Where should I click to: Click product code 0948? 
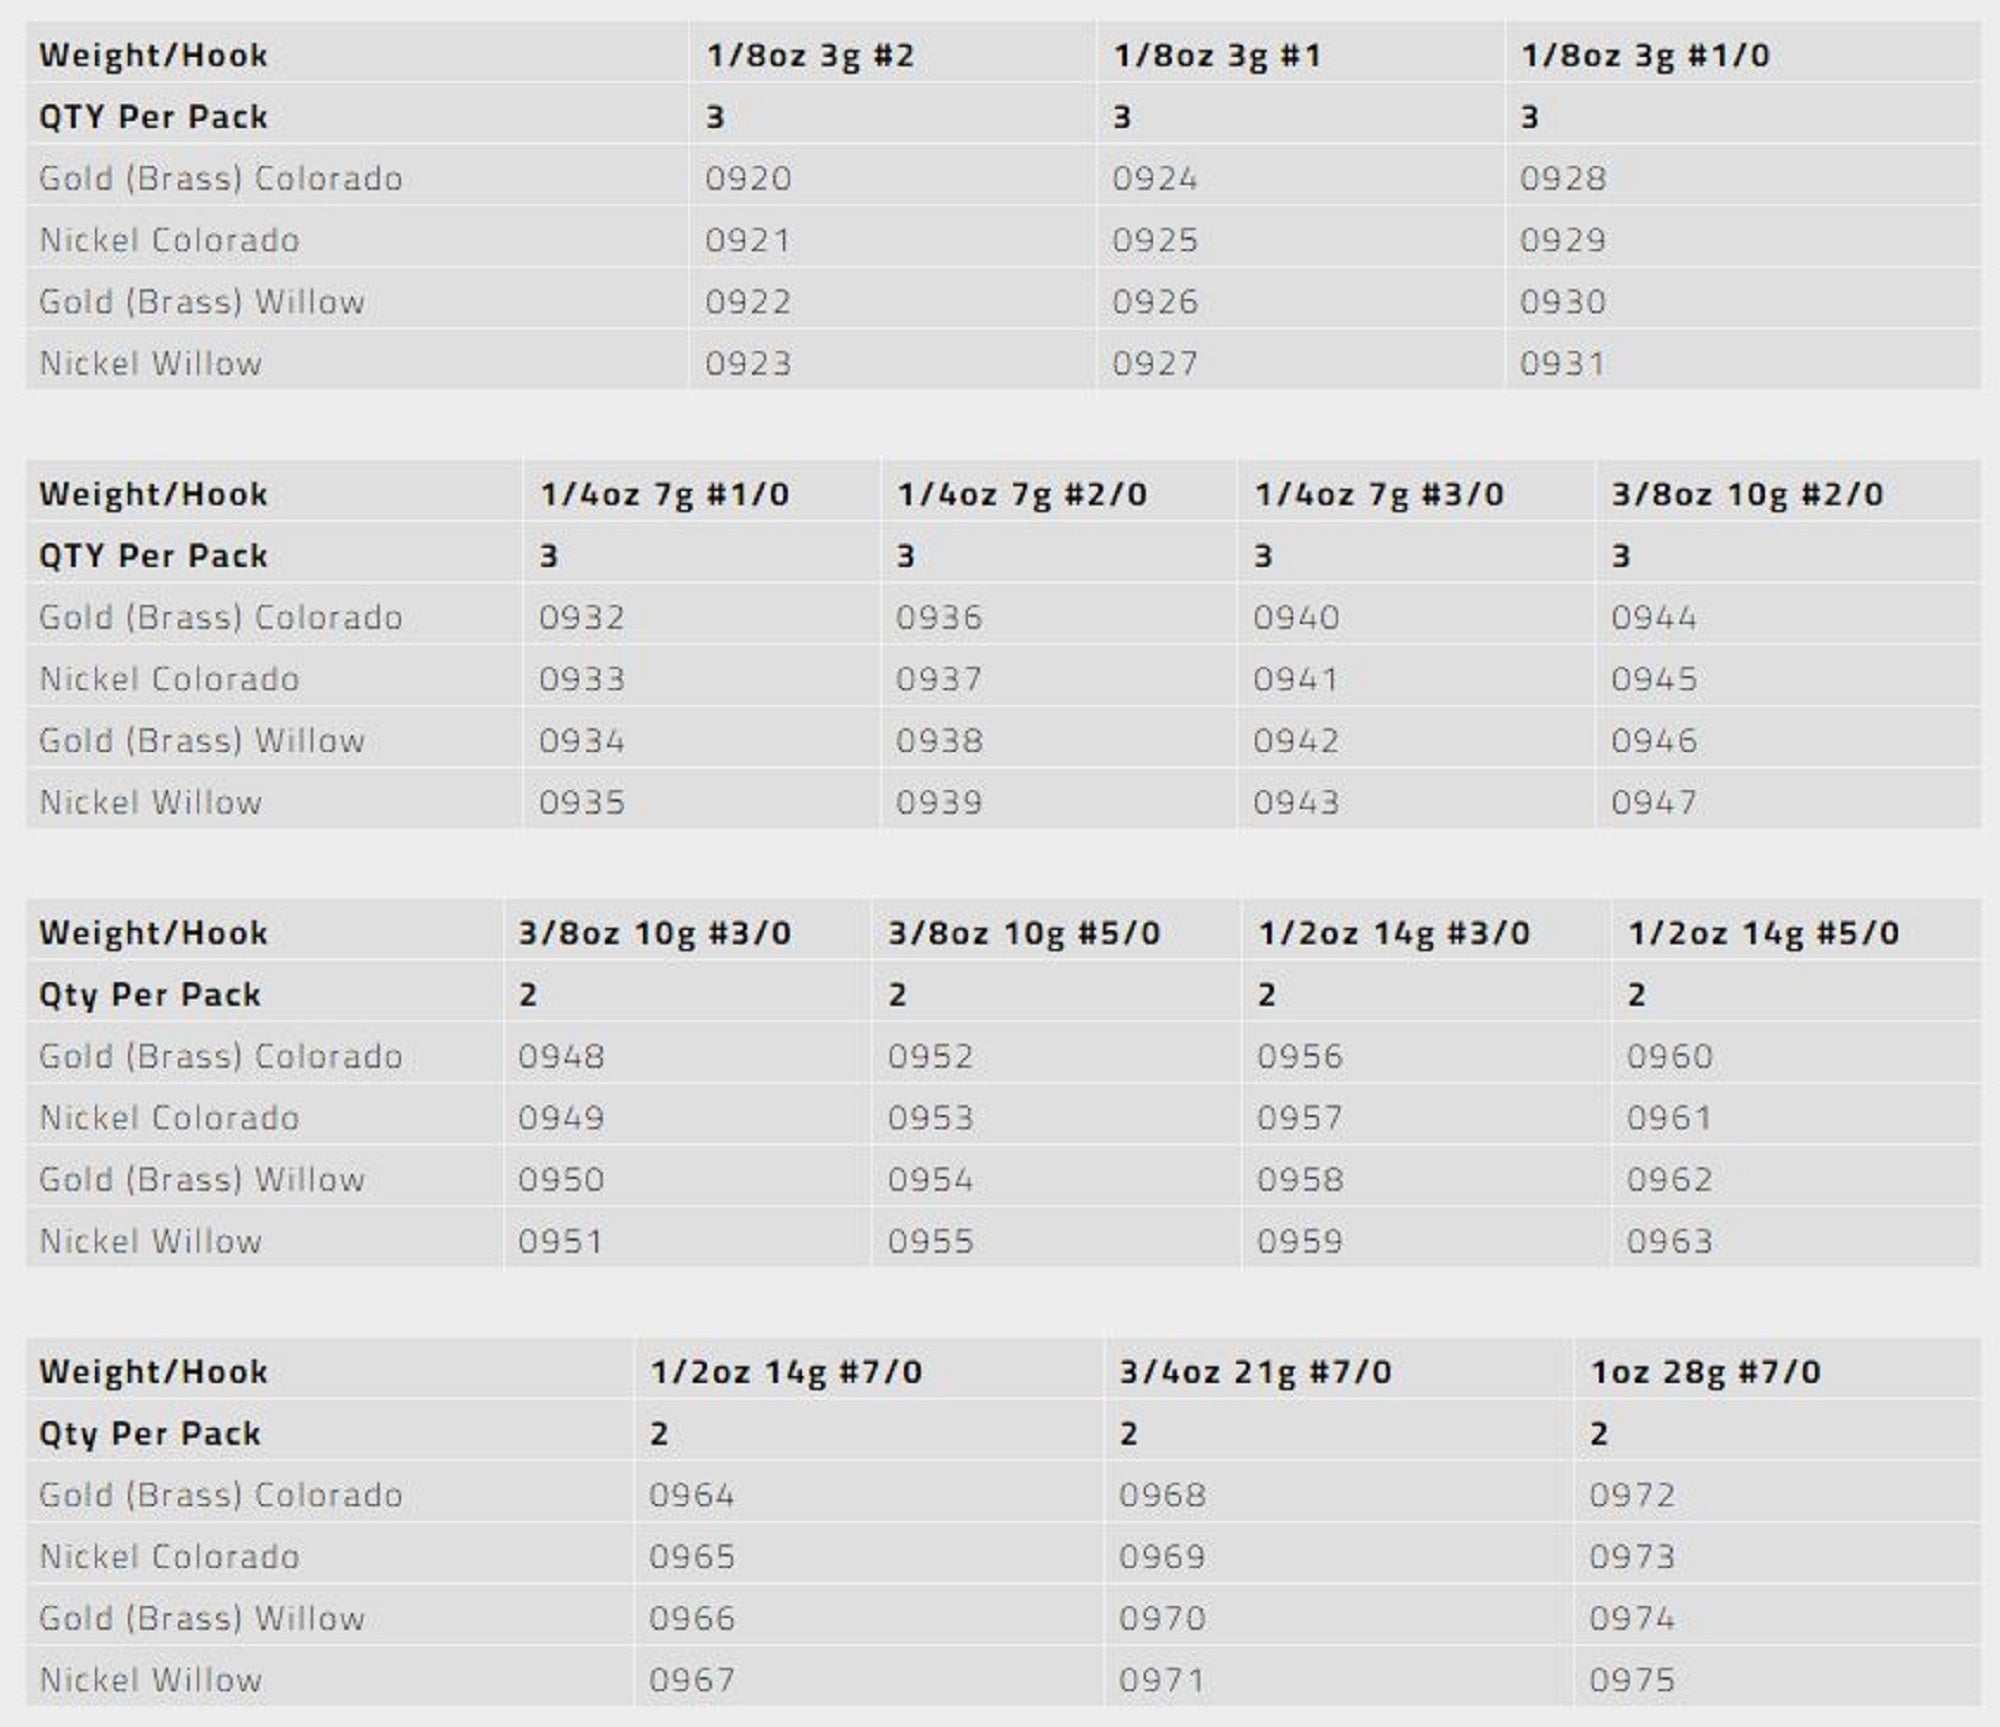coord(561,1056)
